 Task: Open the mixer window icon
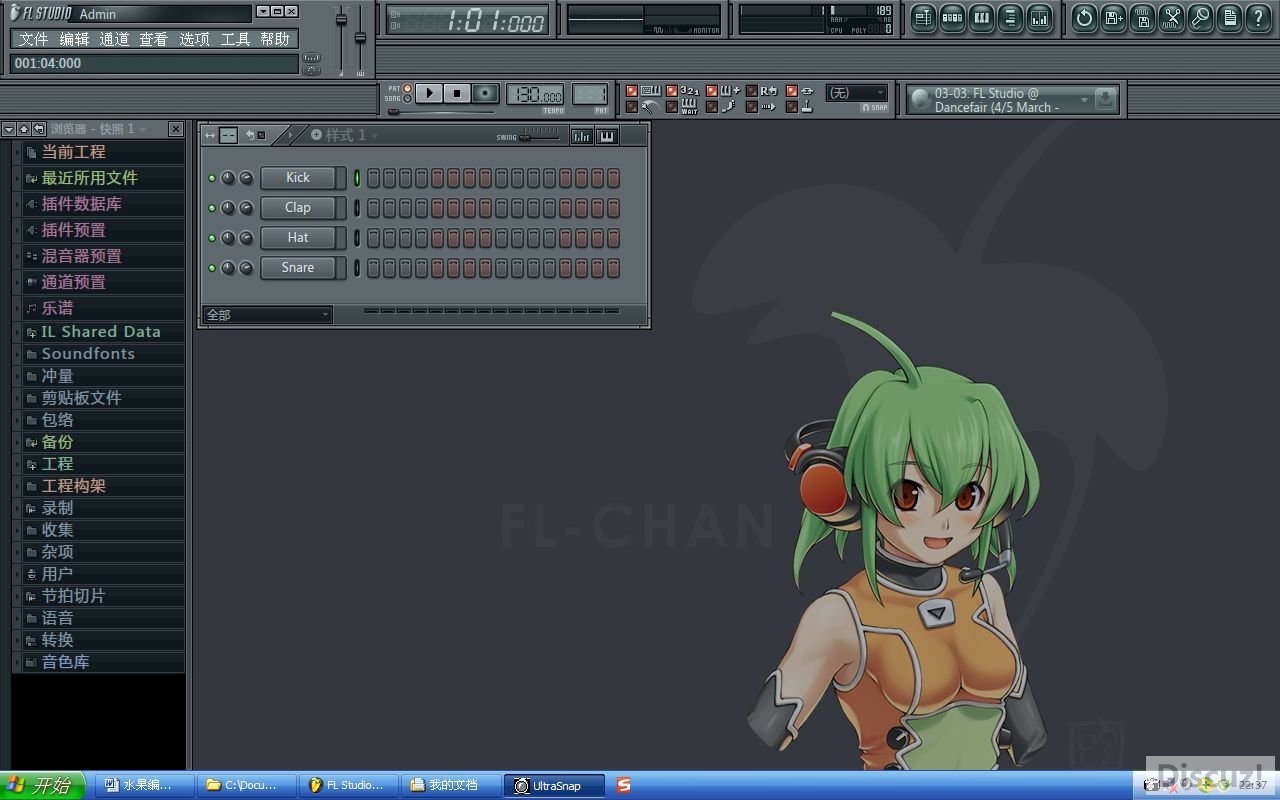pyautogui.click(x=1039, y=18)
